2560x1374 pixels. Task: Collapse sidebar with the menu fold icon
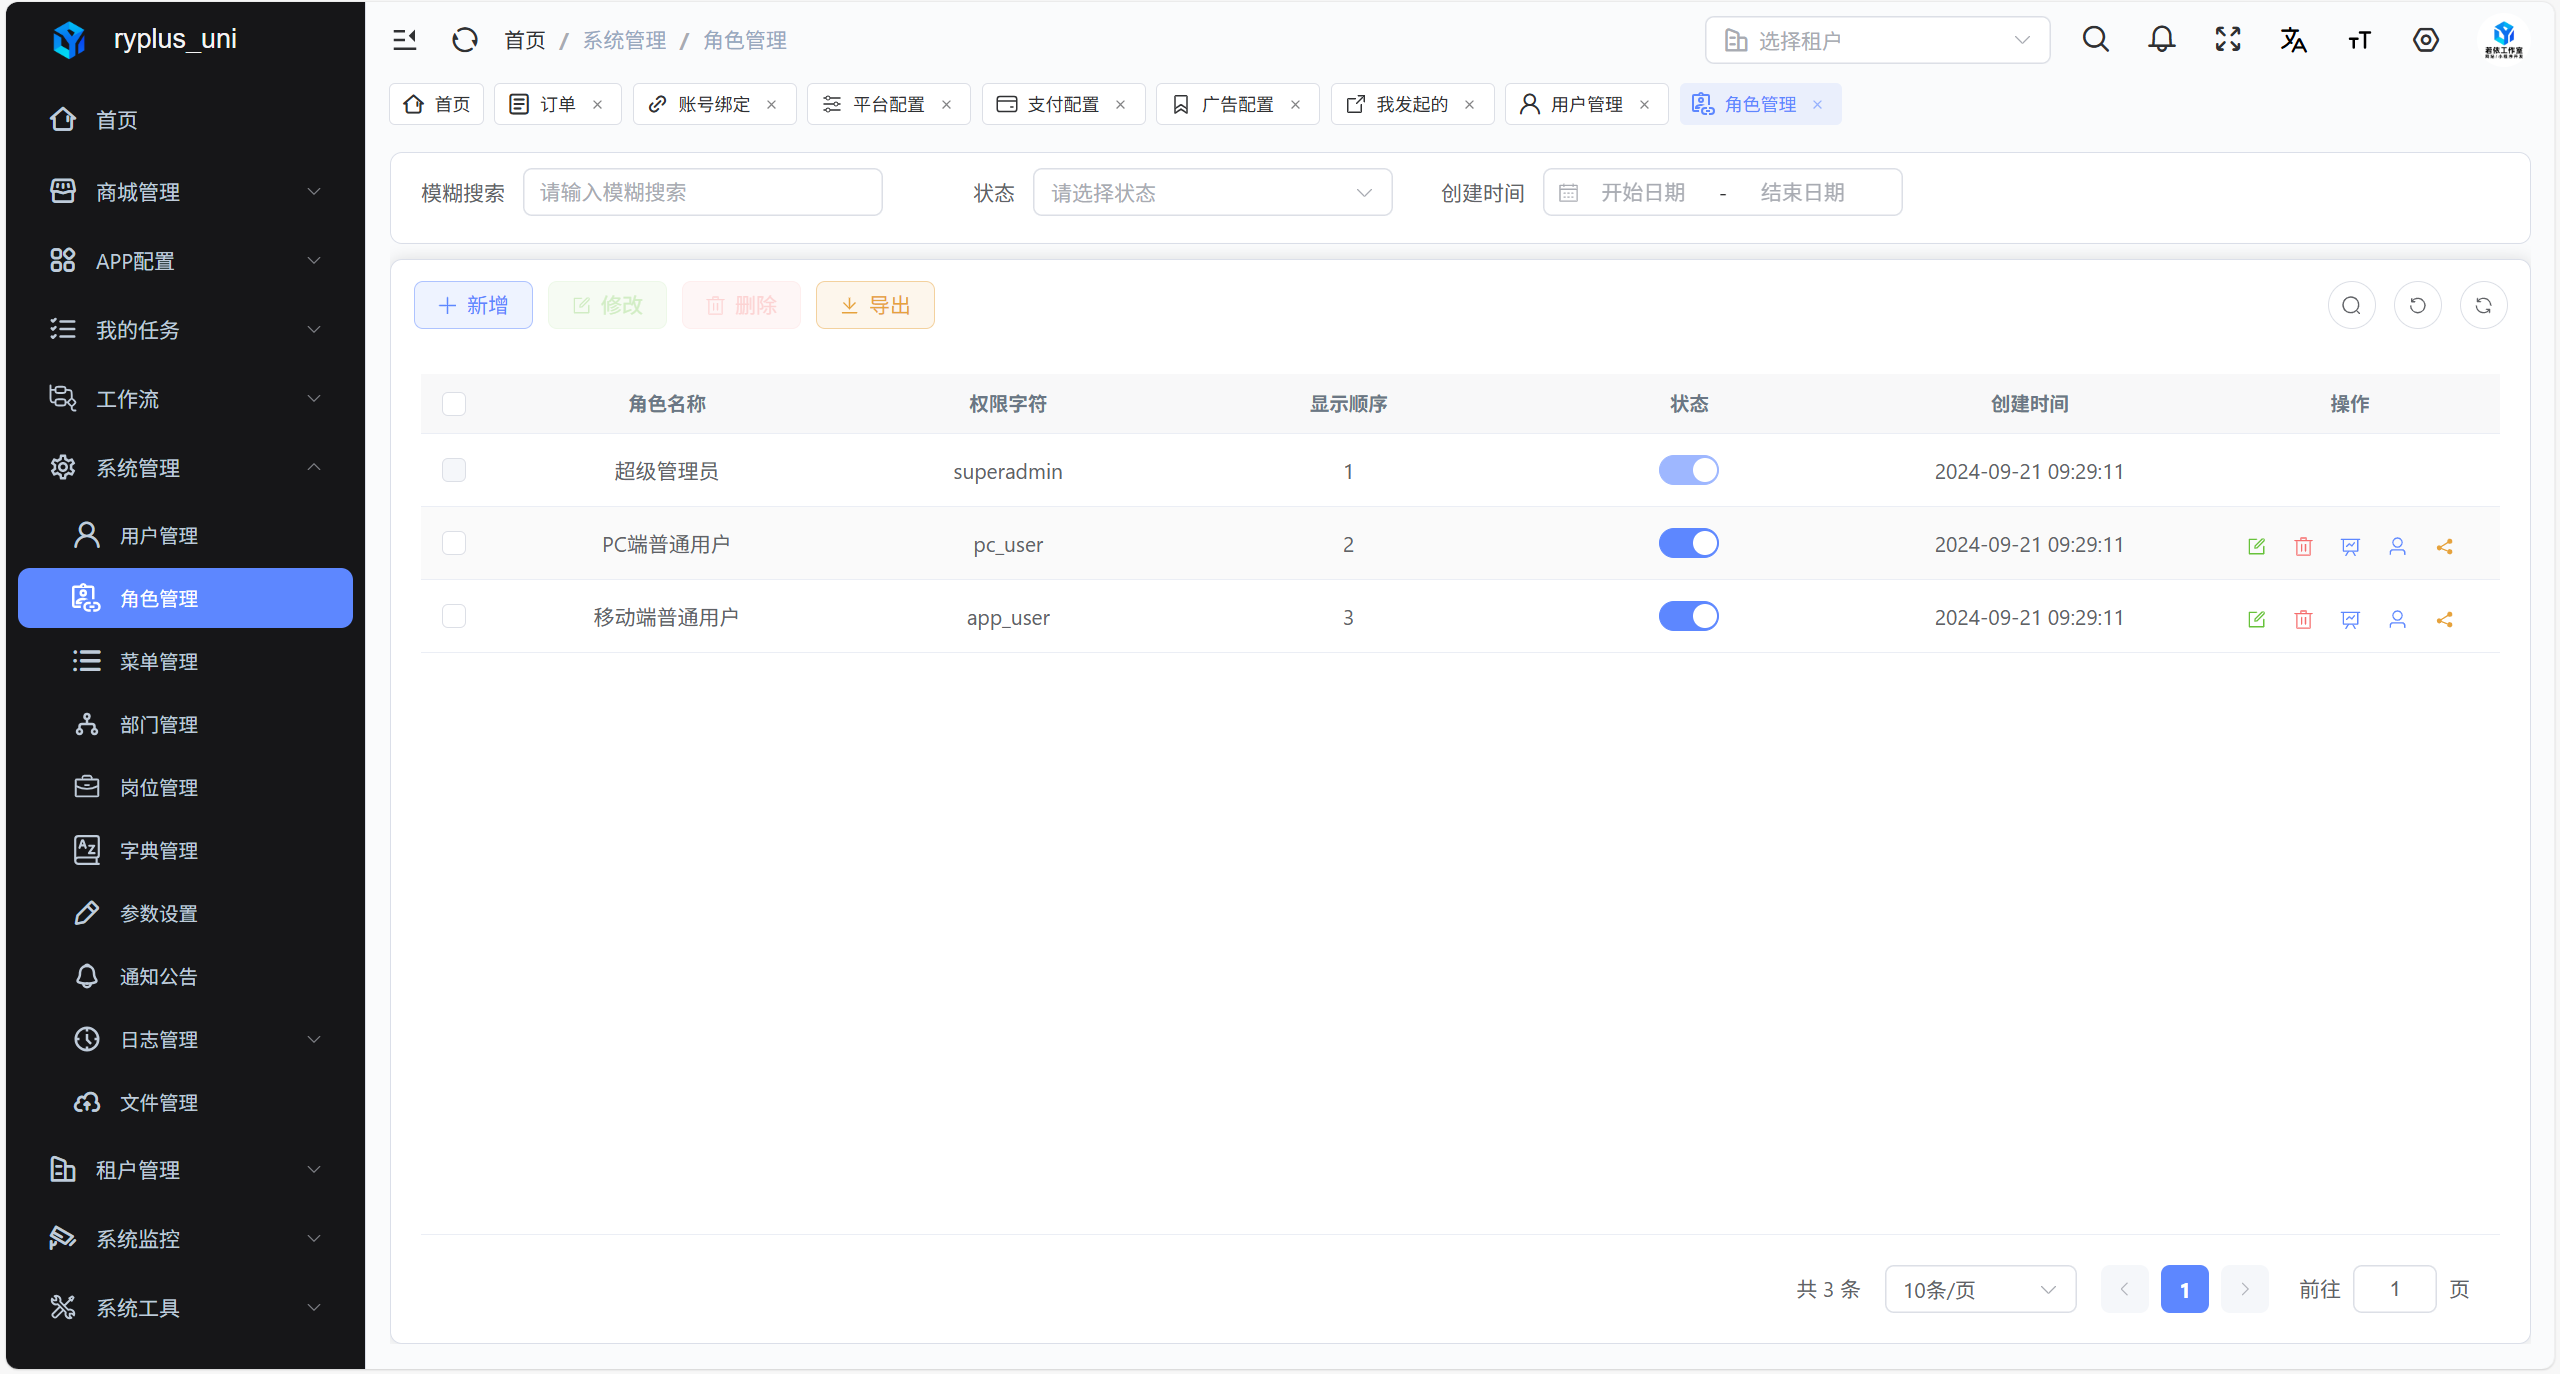pos(405,40)
